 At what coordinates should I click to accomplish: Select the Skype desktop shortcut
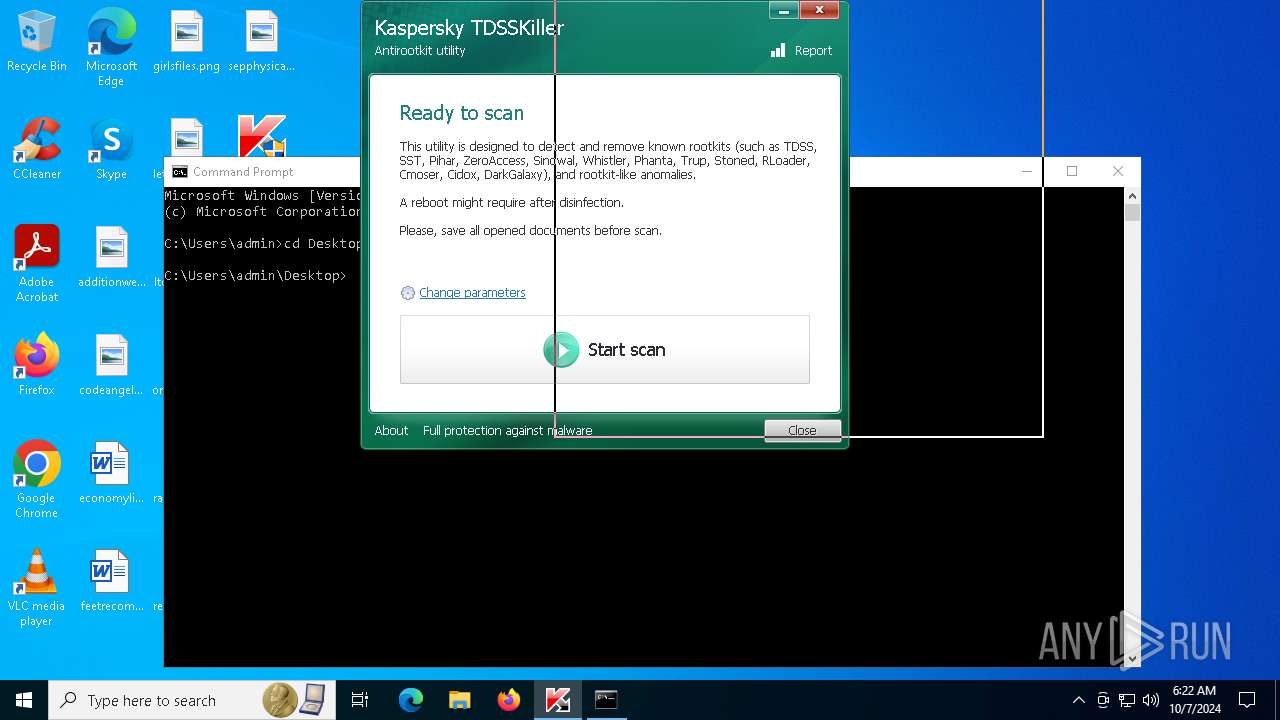tap(111, 149)
